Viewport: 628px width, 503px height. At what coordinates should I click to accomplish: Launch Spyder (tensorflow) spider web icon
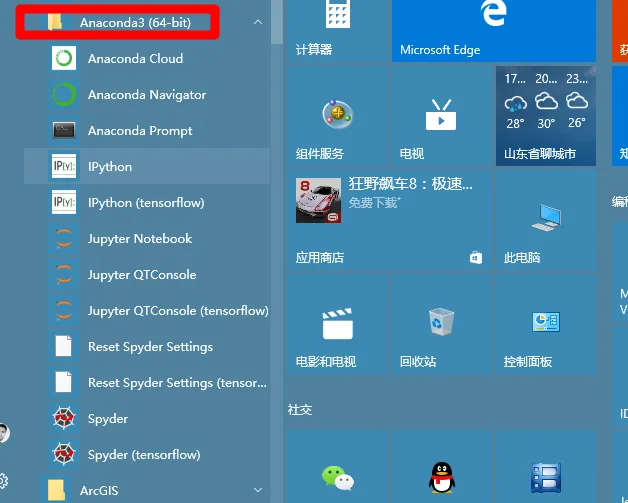tap(64, 455)
